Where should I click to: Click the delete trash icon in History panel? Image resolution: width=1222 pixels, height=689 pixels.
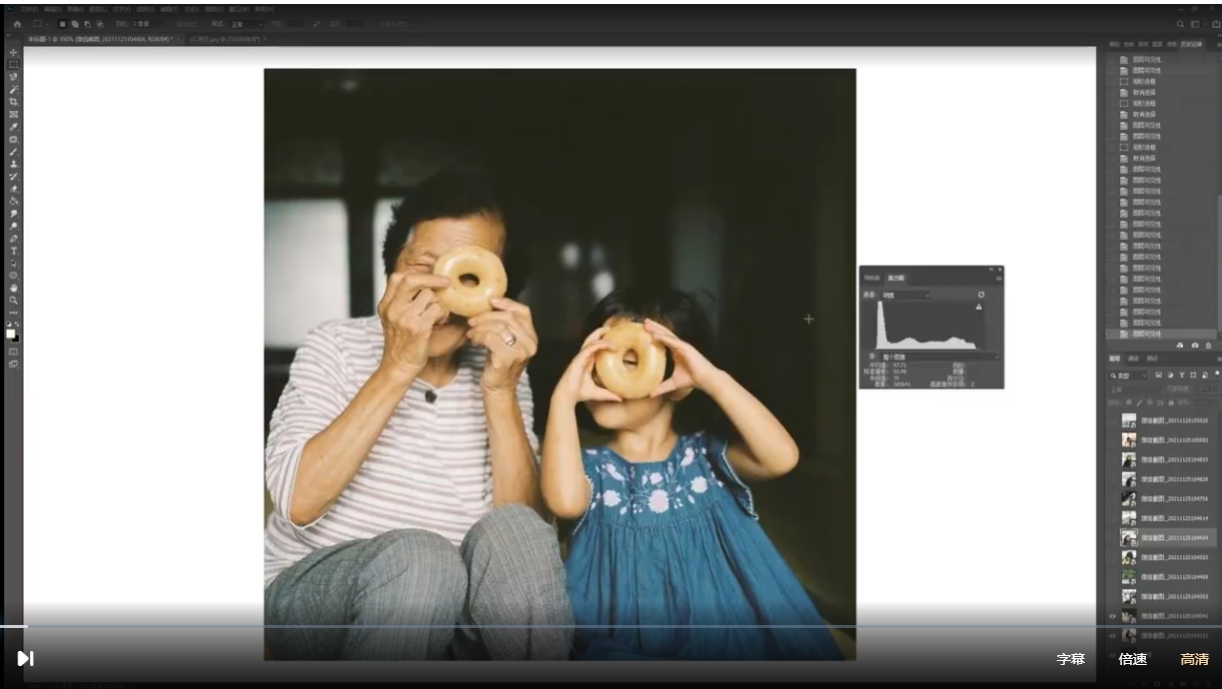tap(1208, 345)
